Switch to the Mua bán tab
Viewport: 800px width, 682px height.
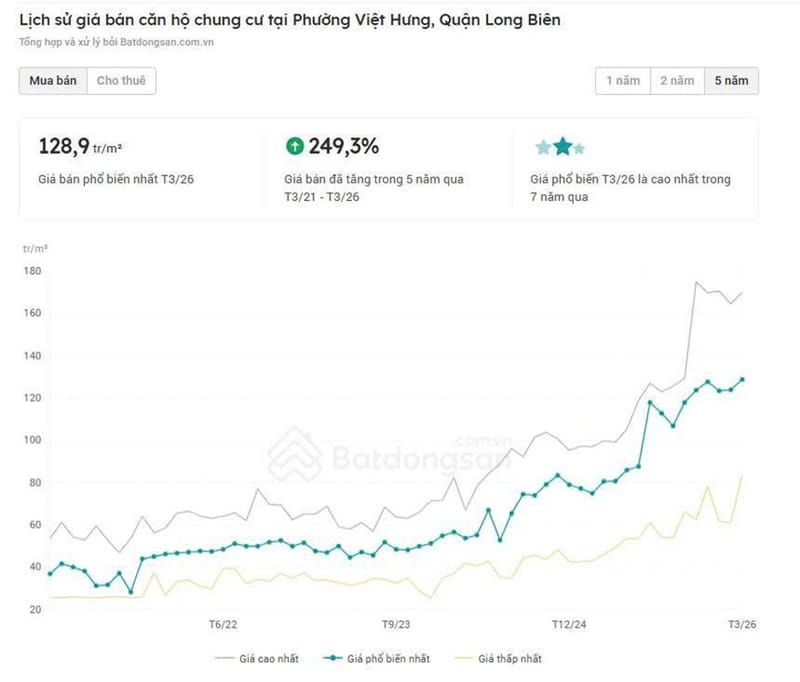point(53,81)
